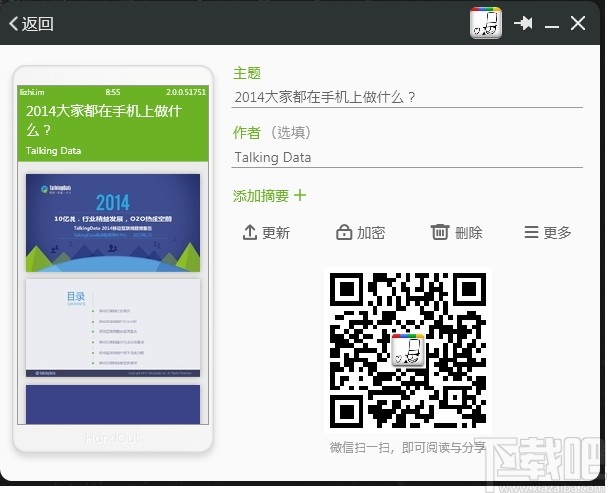Select the WeChat QR code image
Image resolution: width=609 pixels, height=493 pixels.
pyautogui.click(x=408, y=350)
